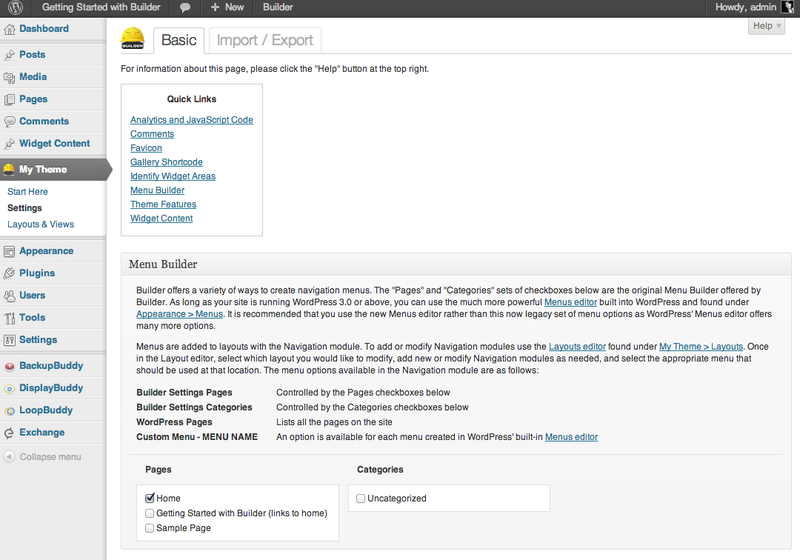Click the LoopBuddy icon

pyautogui.click(x=9, y=411)
